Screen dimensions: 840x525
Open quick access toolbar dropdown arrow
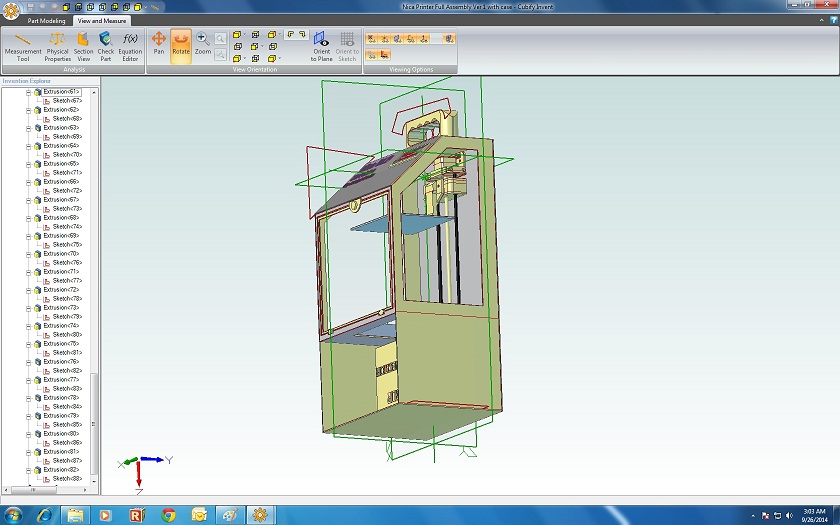(x=145, y=8)
